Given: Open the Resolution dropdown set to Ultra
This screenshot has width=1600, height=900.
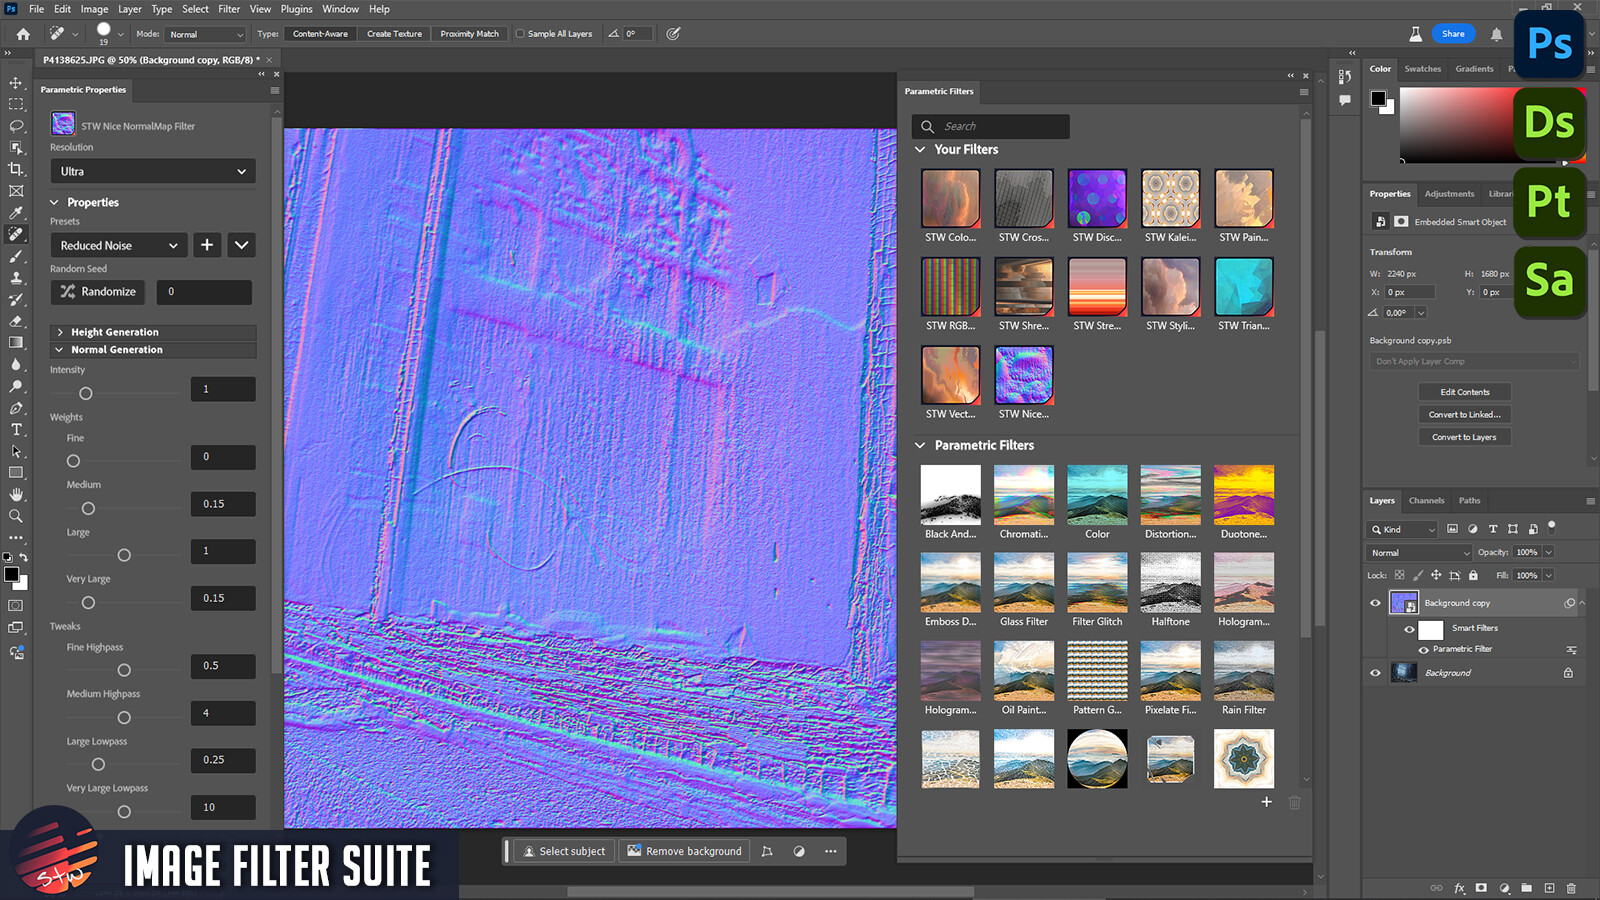Looking at the screenshot, I should click(152, 171).
